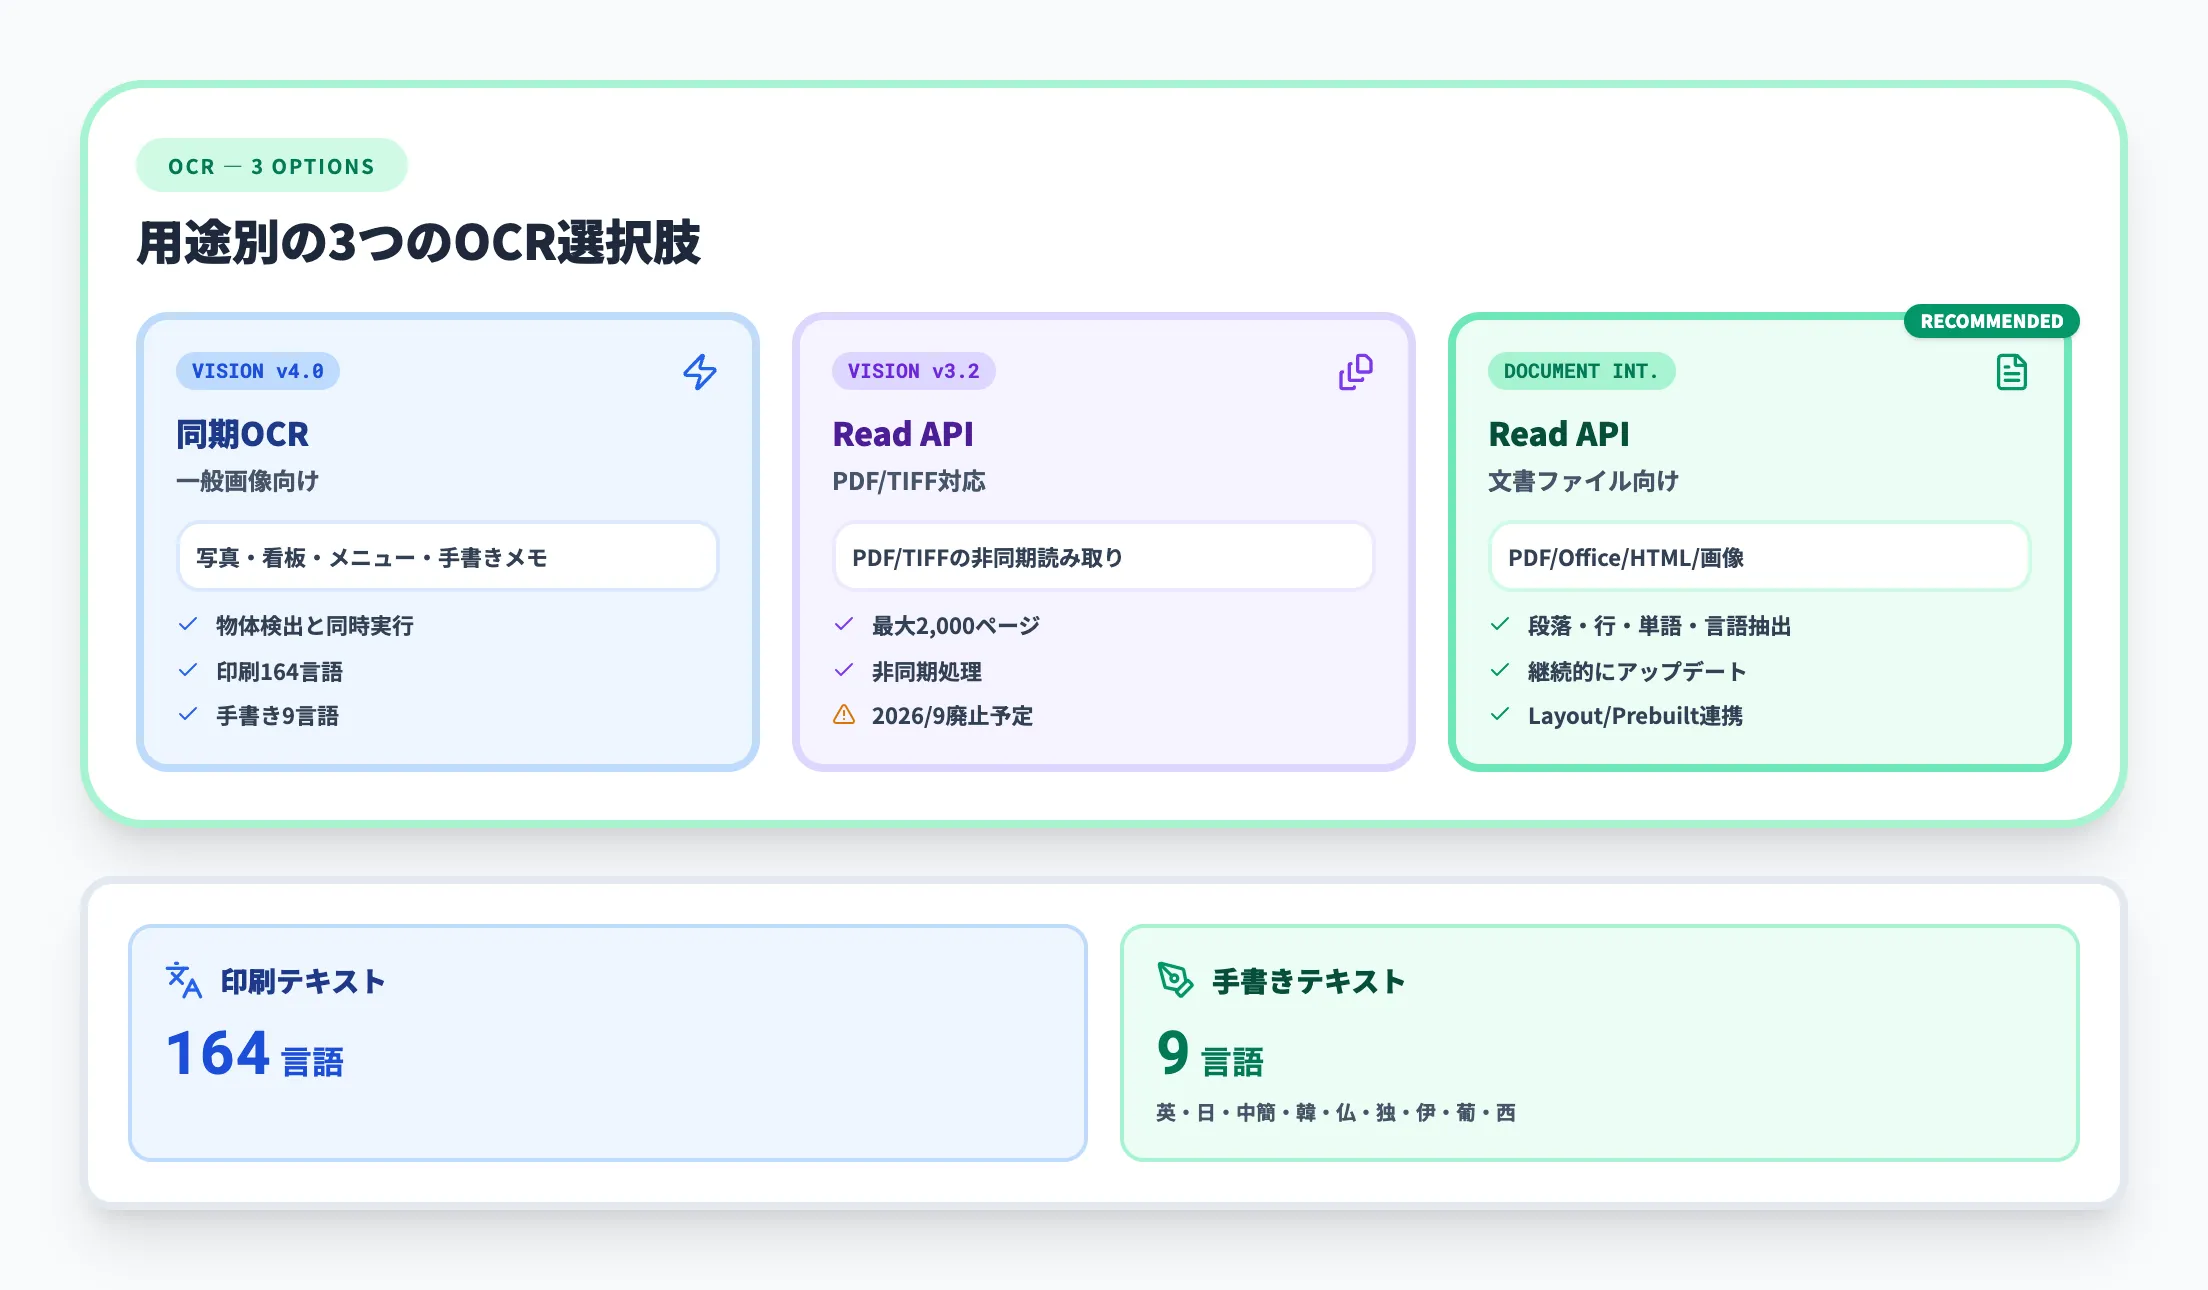
Task: Click the green OCR — 3 OPTIONS pill
Action: click(x=271, y=166)
